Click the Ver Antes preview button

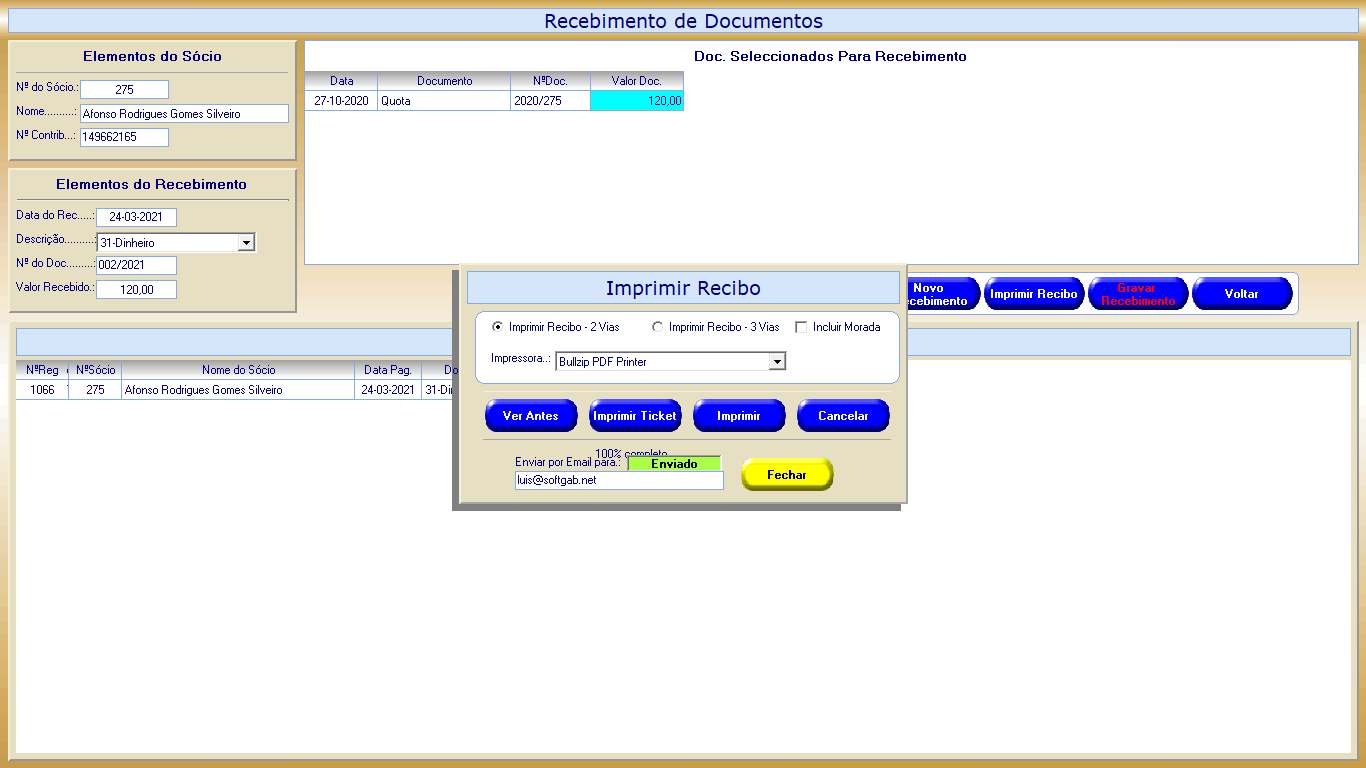coord(530,416)
